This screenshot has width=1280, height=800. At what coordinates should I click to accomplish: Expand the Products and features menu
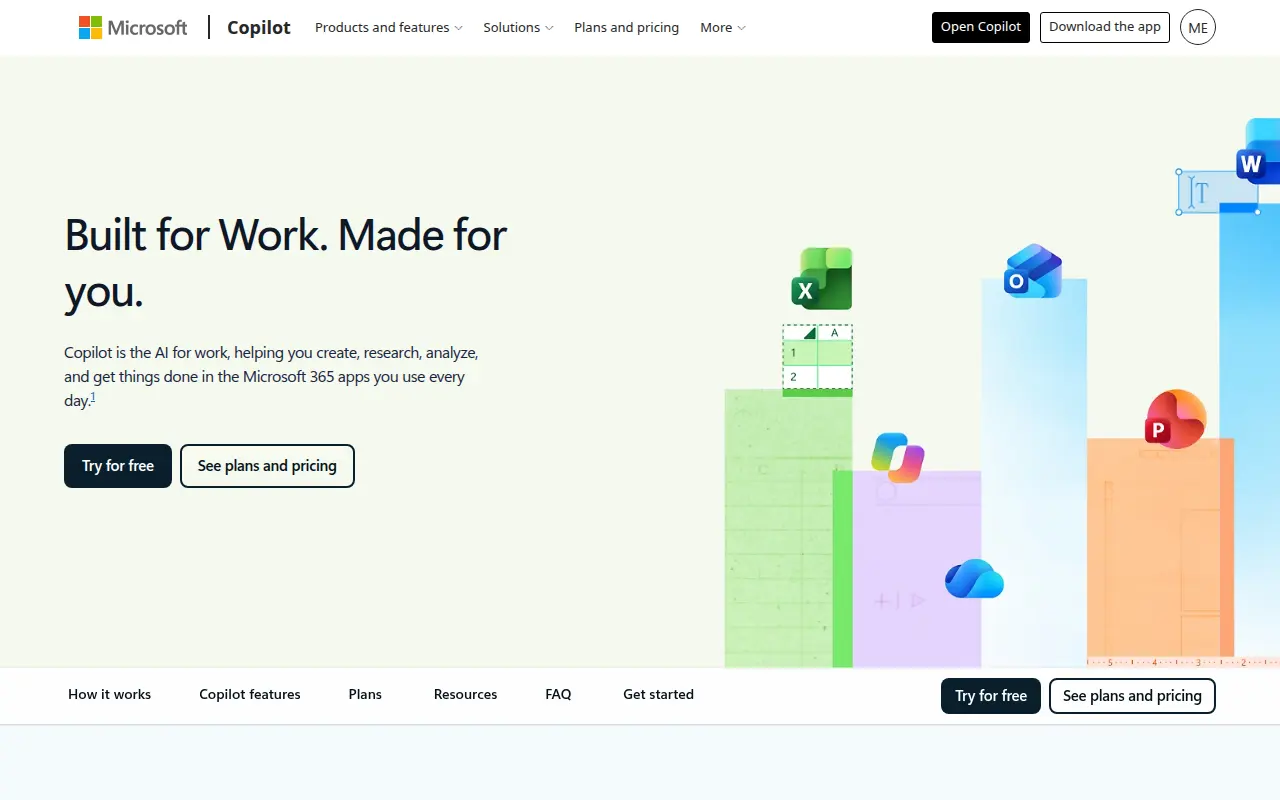tap(389, 28)
